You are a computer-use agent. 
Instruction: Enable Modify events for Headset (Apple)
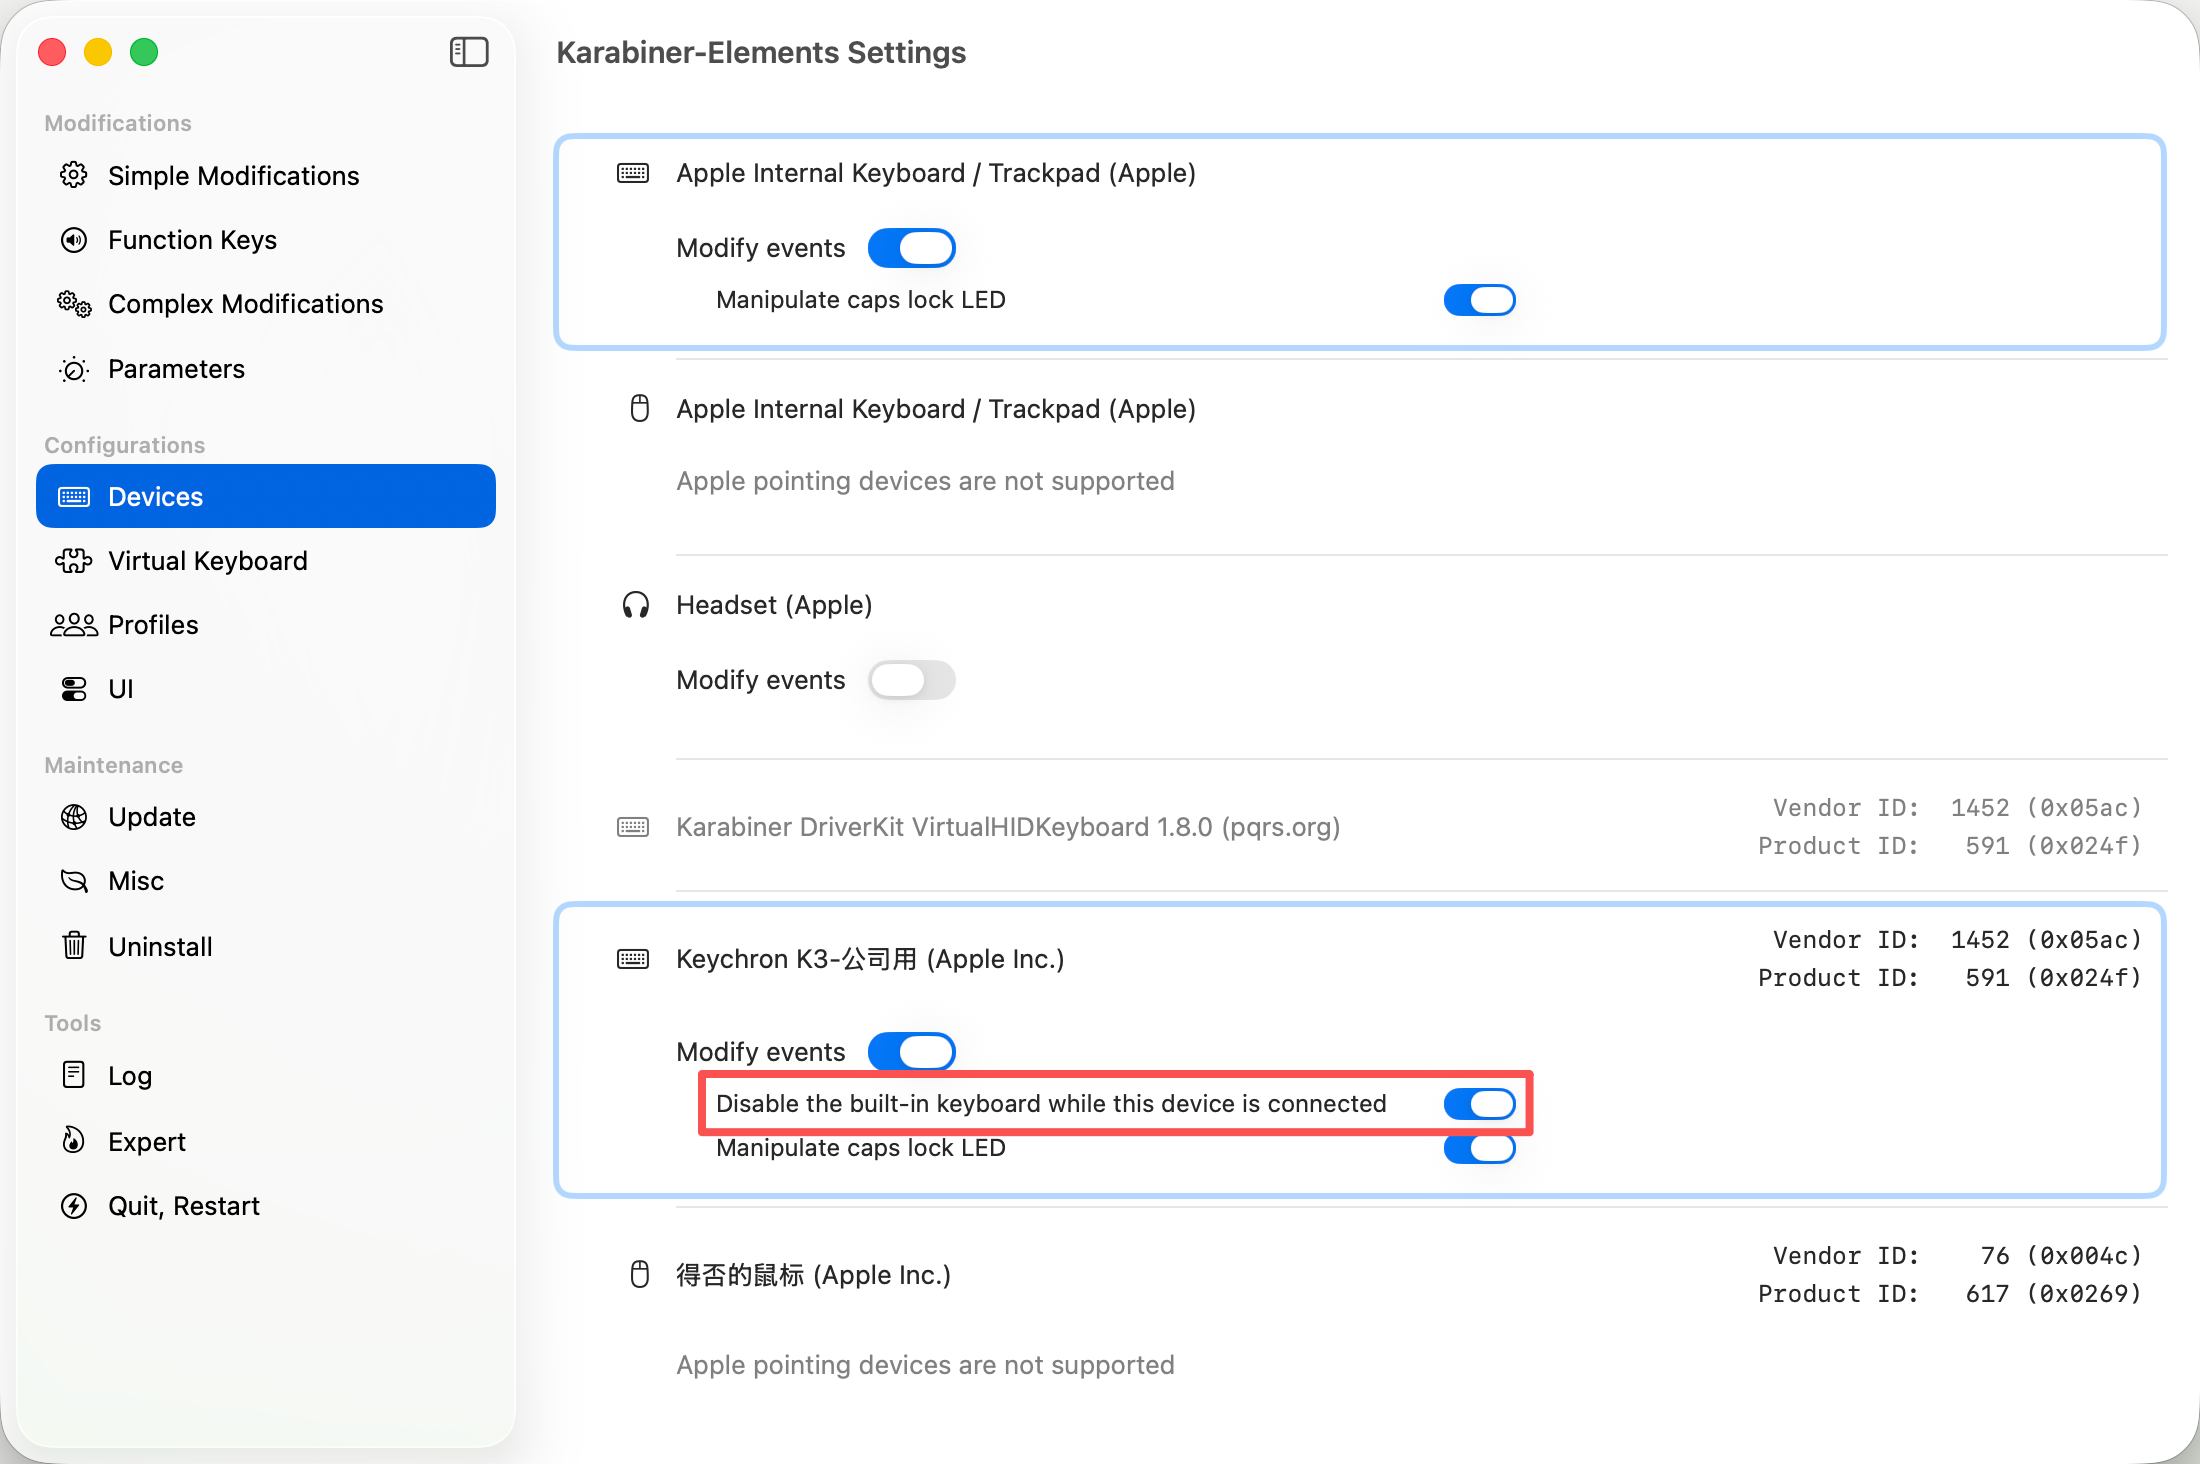point(911,680)
